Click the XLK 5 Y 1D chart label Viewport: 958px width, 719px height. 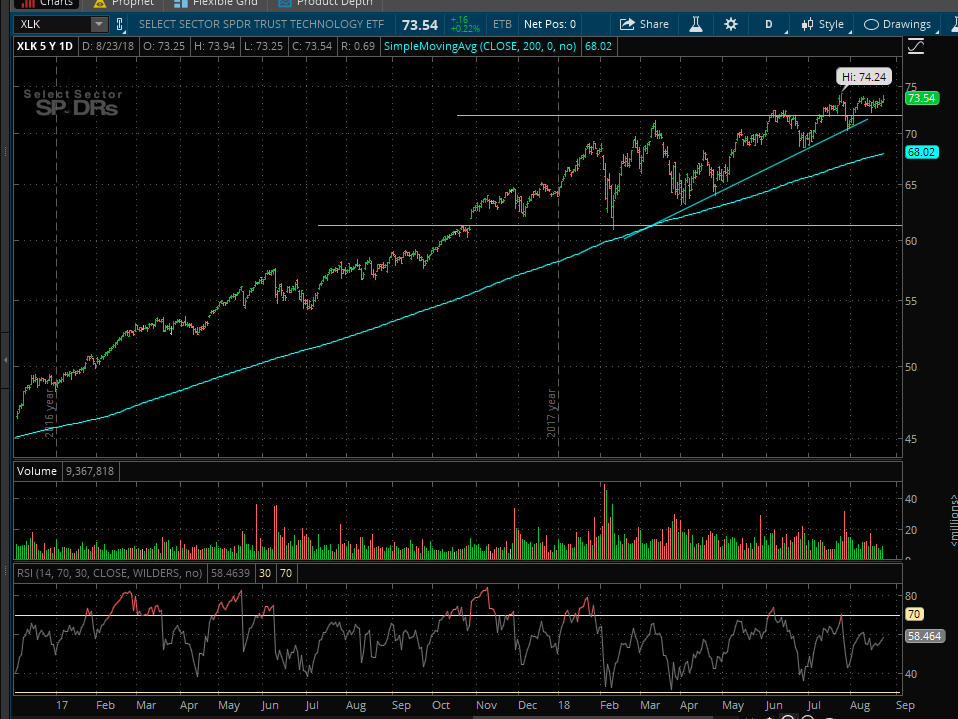45,46
